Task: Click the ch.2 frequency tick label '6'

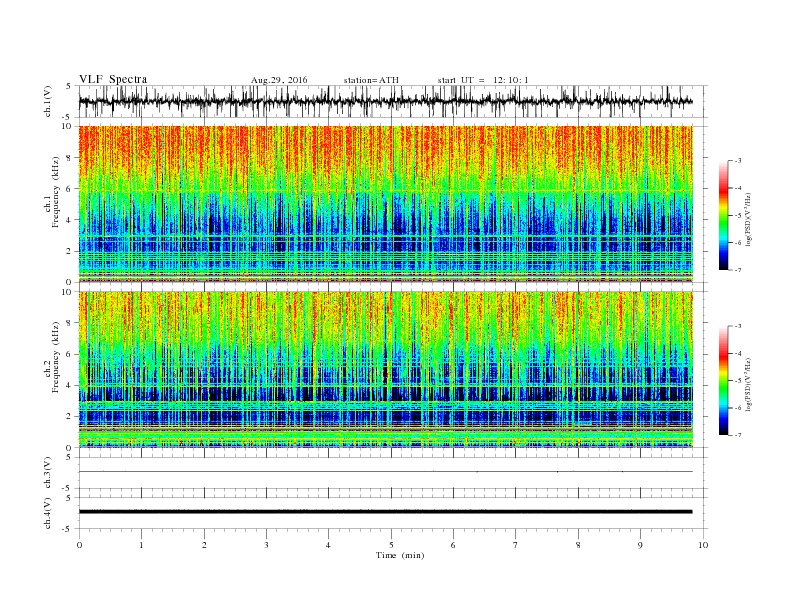Action: pyautogui.click(x=70, y=354)
